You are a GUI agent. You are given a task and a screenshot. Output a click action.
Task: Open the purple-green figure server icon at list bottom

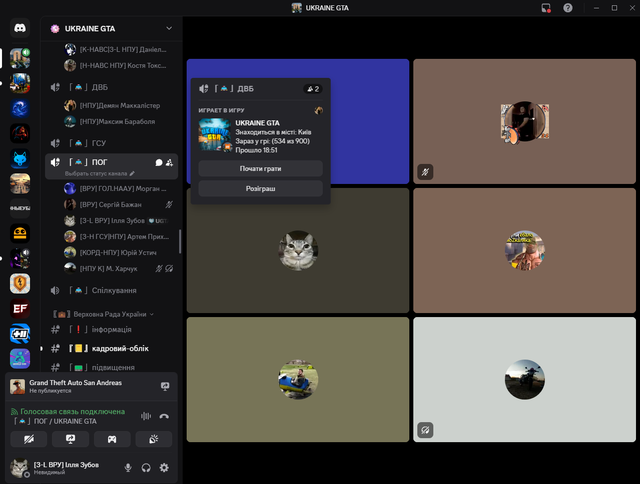(x=20, y=359)
